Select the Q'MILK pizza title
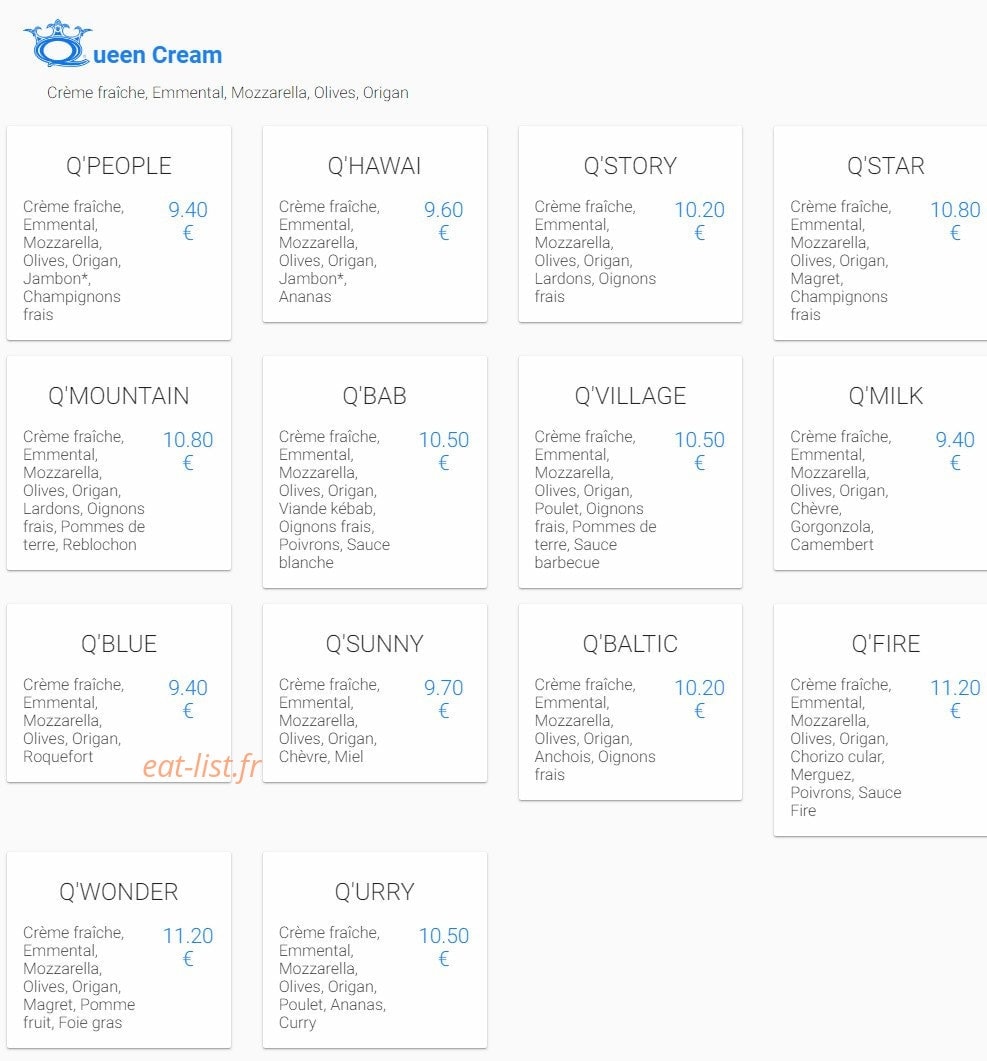 point(886,396)
